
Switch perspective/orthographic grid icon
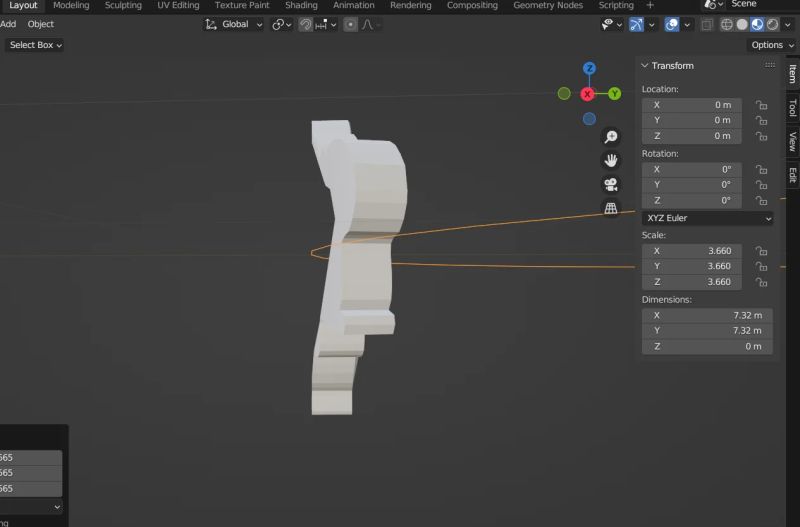point(611,208)
